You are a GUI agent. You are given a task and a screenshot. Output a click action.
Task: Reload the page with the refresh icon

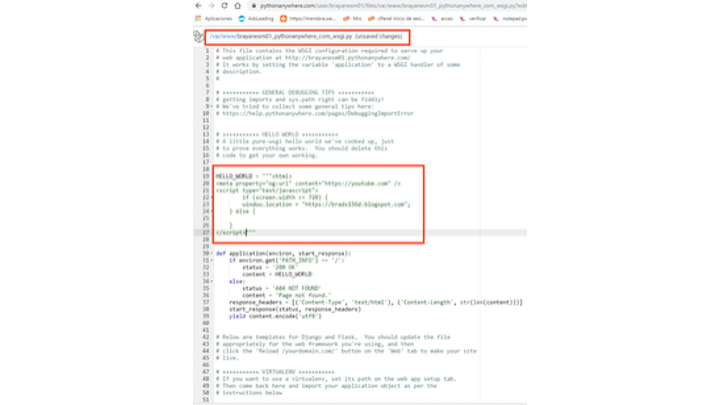coord(224,6)
